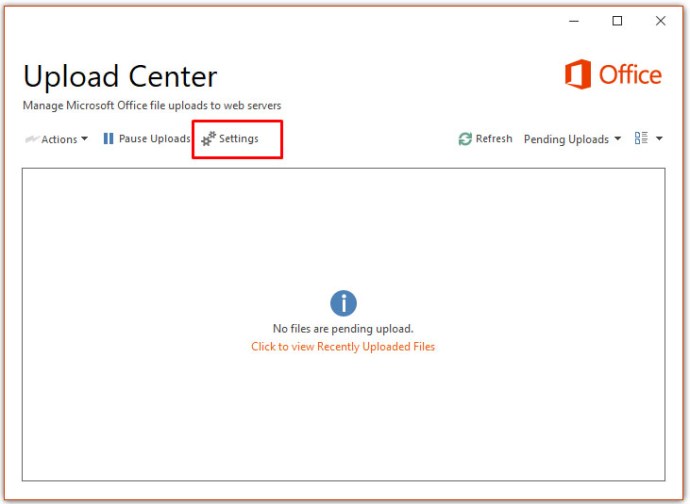
Task: Click the Office logo
Action: pos(613,74)
